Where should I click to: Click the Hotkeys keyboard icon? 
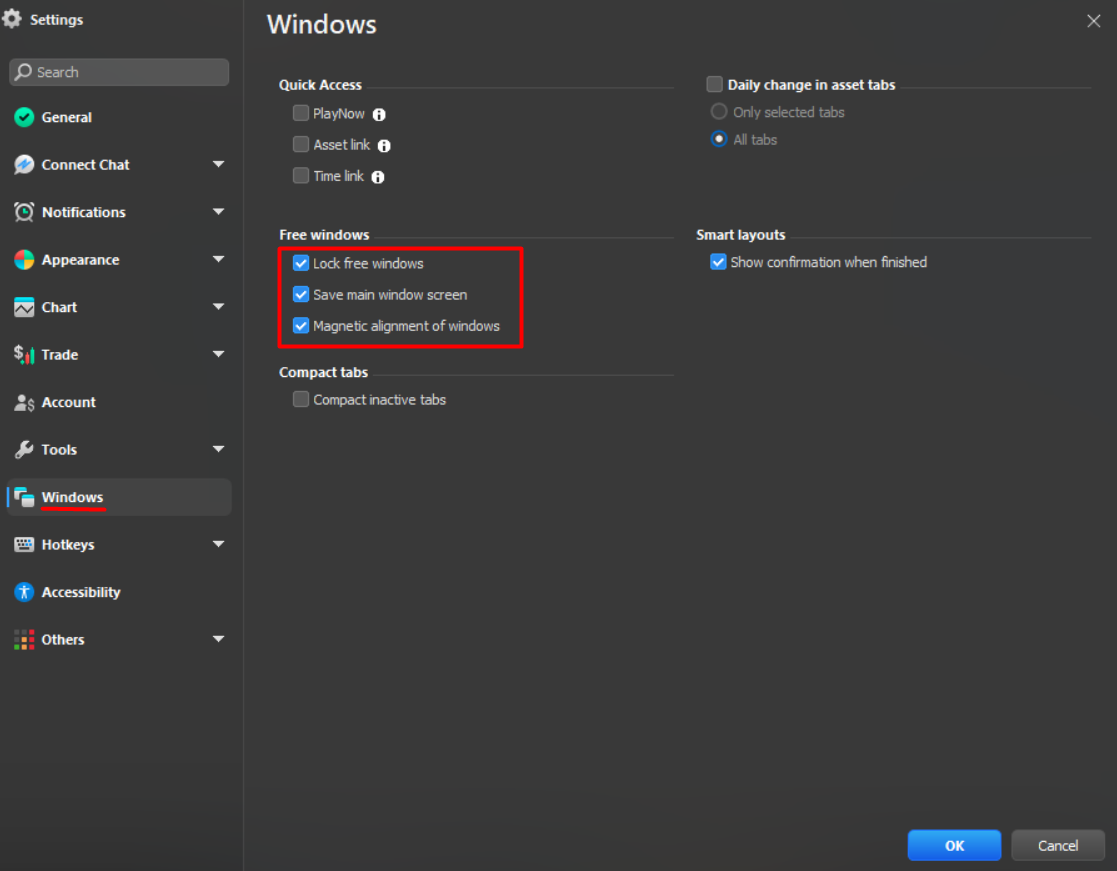[x=24, y=545]
